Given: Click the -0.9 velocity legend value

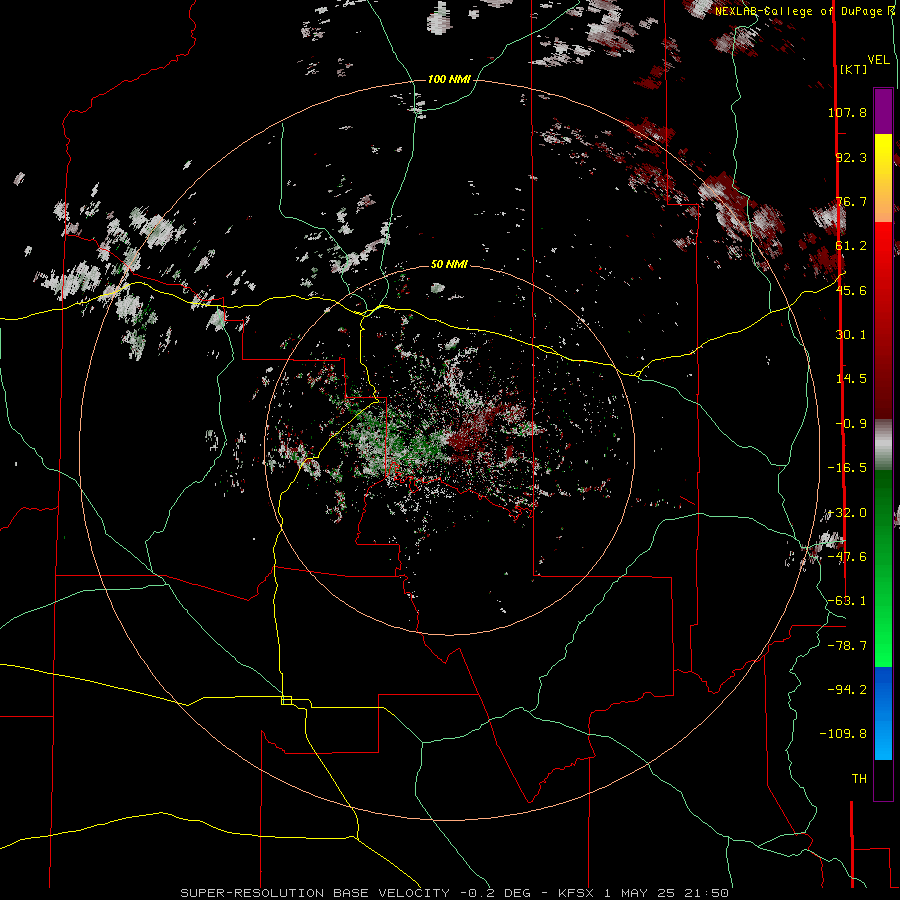Looking at the screenshot, I should (x=851, y=424).
